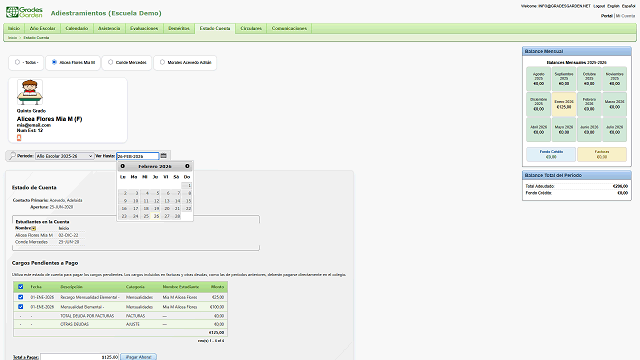Open the Deméritos tab
Image resolution: width=640 pixels, height=360 pixels.
click(x=179, y=28)
